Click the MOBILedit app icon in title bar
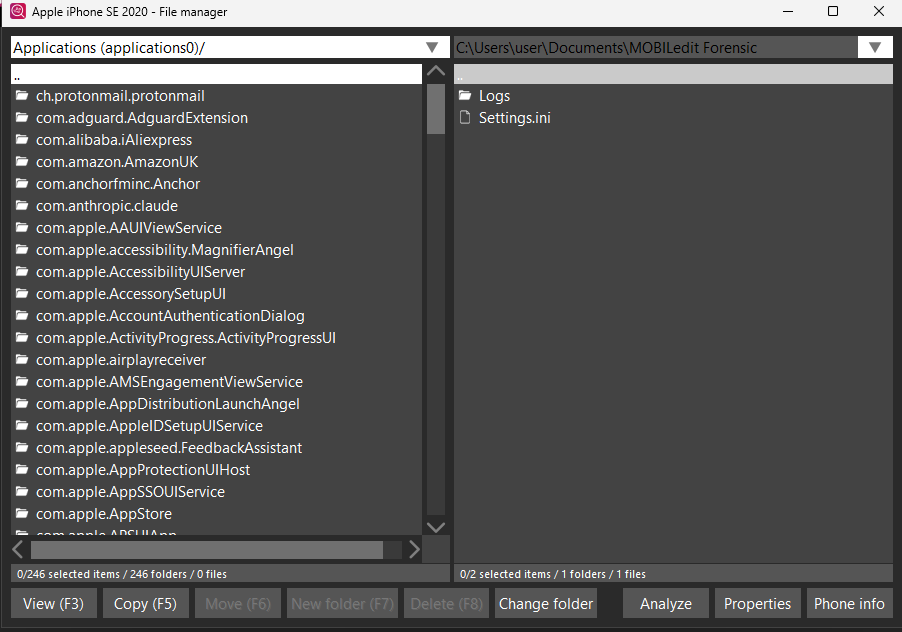 click(17, 11)
